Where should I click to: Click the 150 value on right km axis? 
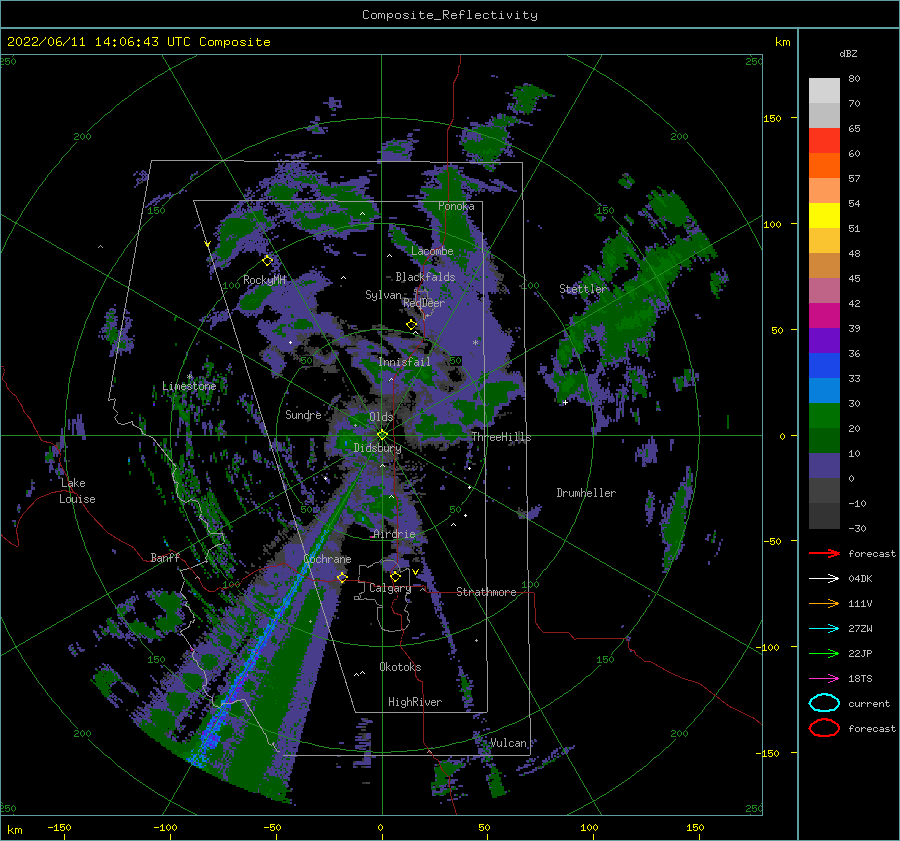coord(772,118)
